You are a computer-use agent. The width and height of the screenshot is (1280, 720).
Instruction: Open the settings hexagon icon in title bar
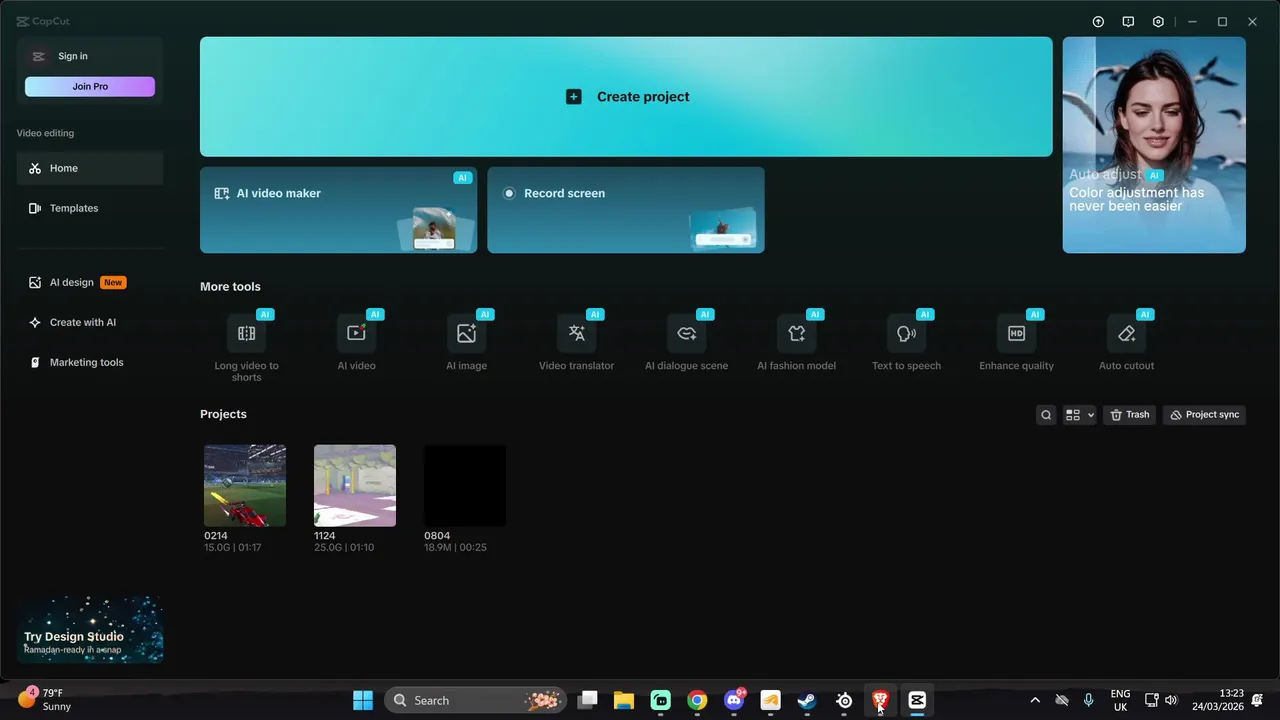click(1158, 21)
